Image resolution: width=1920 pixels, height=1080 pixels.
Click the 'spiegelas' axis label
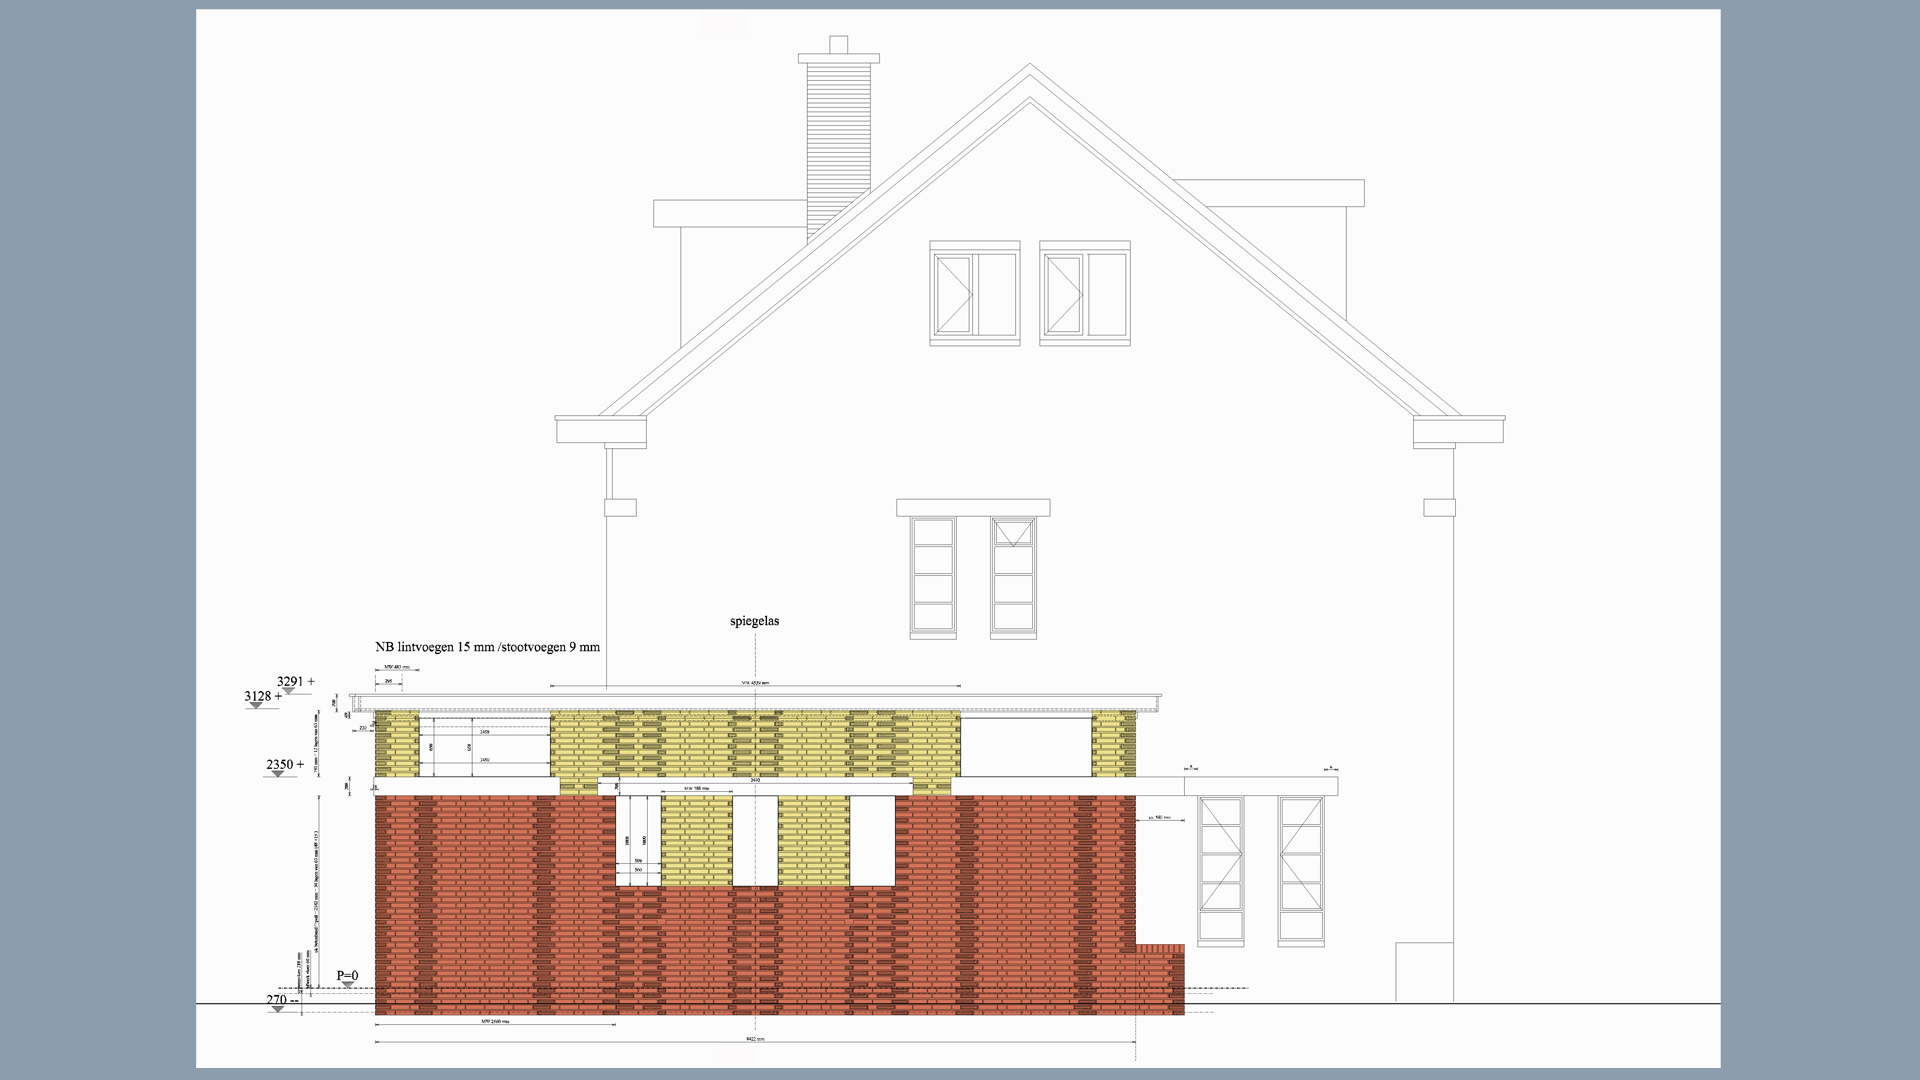754,621
